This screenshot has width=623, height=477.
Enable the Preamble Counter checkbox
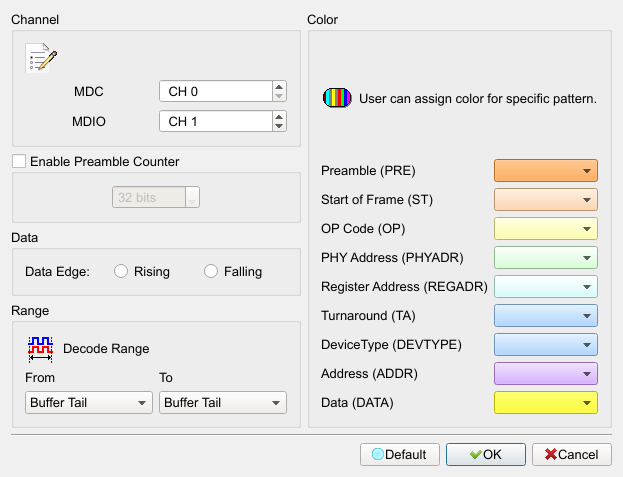coord(19,161)
